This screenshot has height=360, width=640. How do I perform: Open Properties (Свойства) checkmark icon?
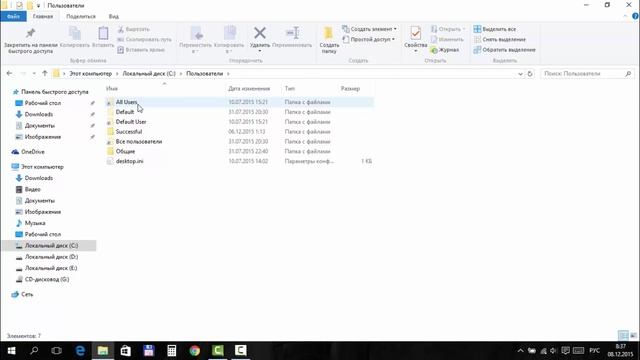click(416, 33)
